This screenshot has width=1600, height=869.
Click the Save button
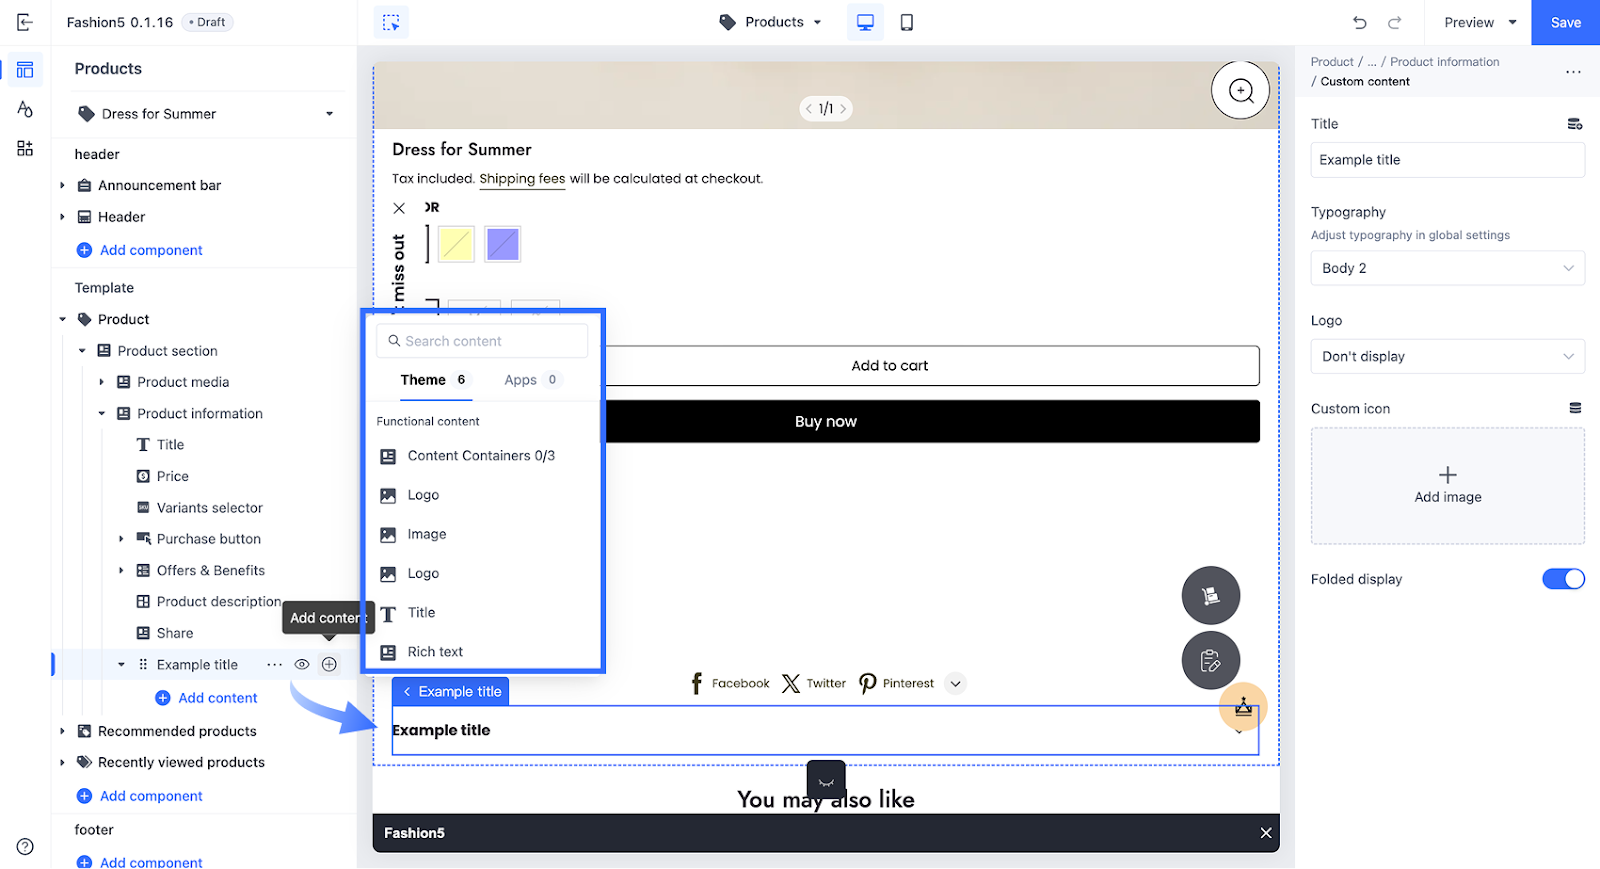coord(1565,22)
